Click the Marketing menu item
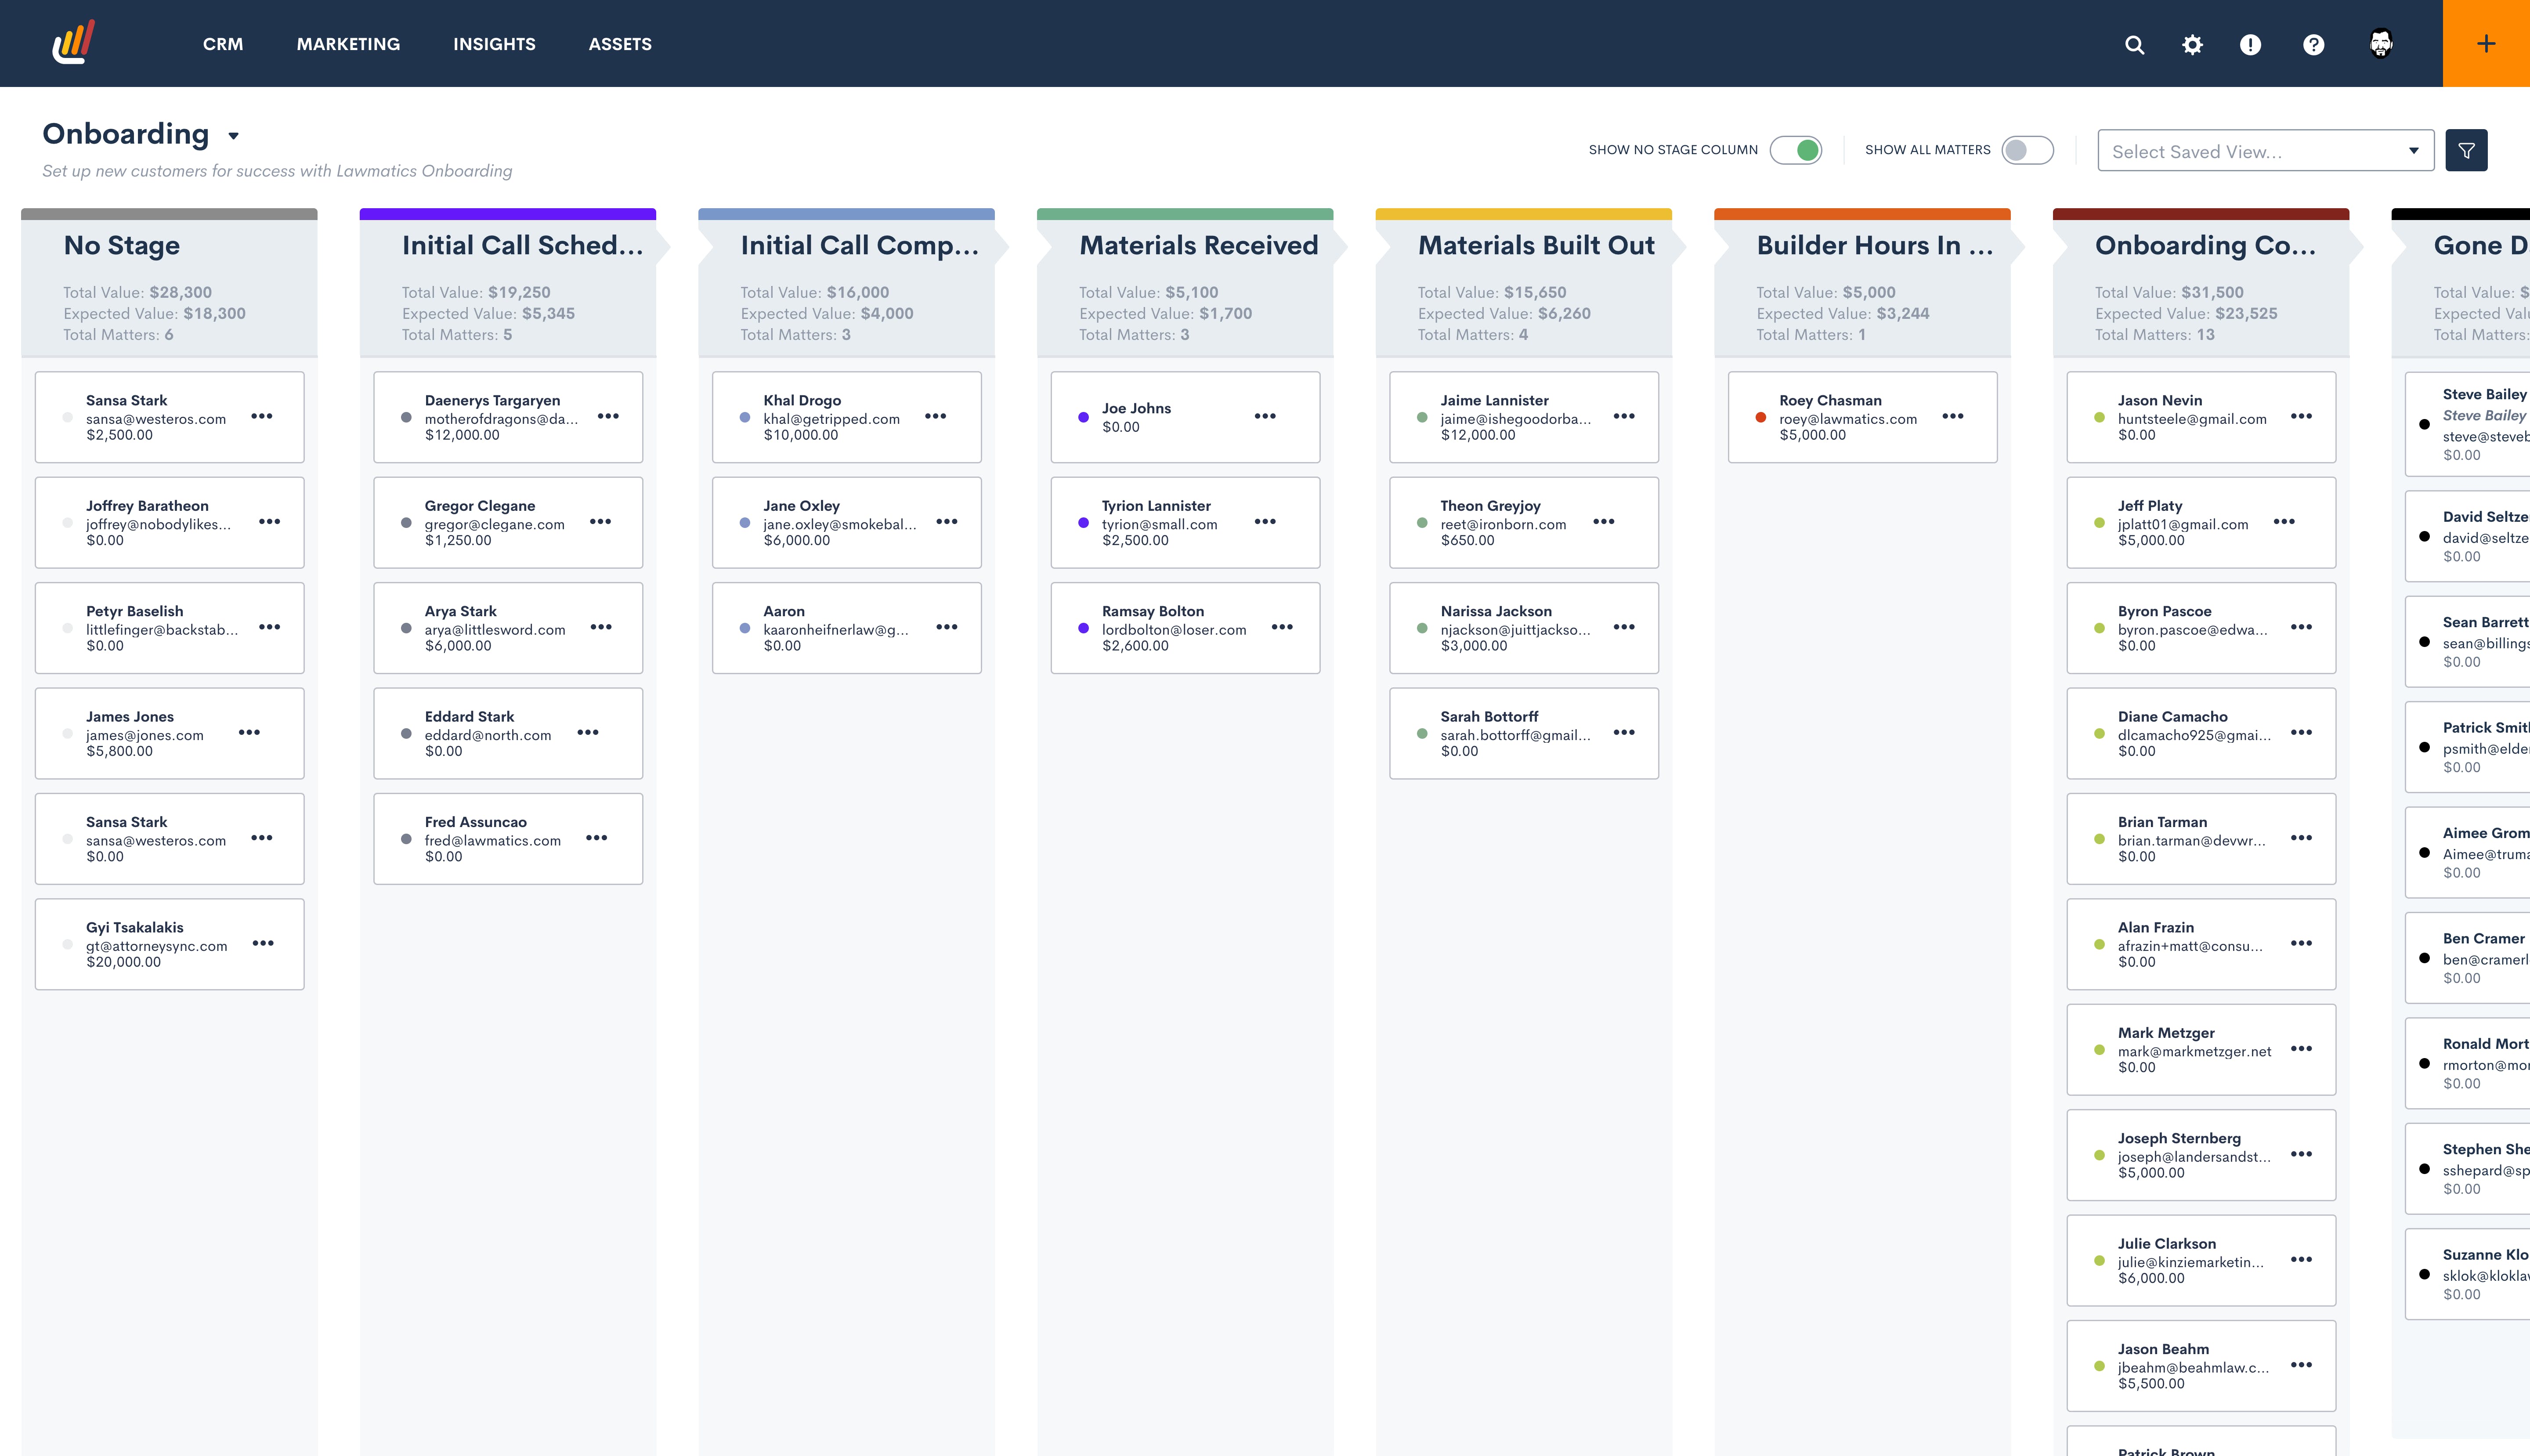The image size is (2530, 1456). tap(348, 44)
